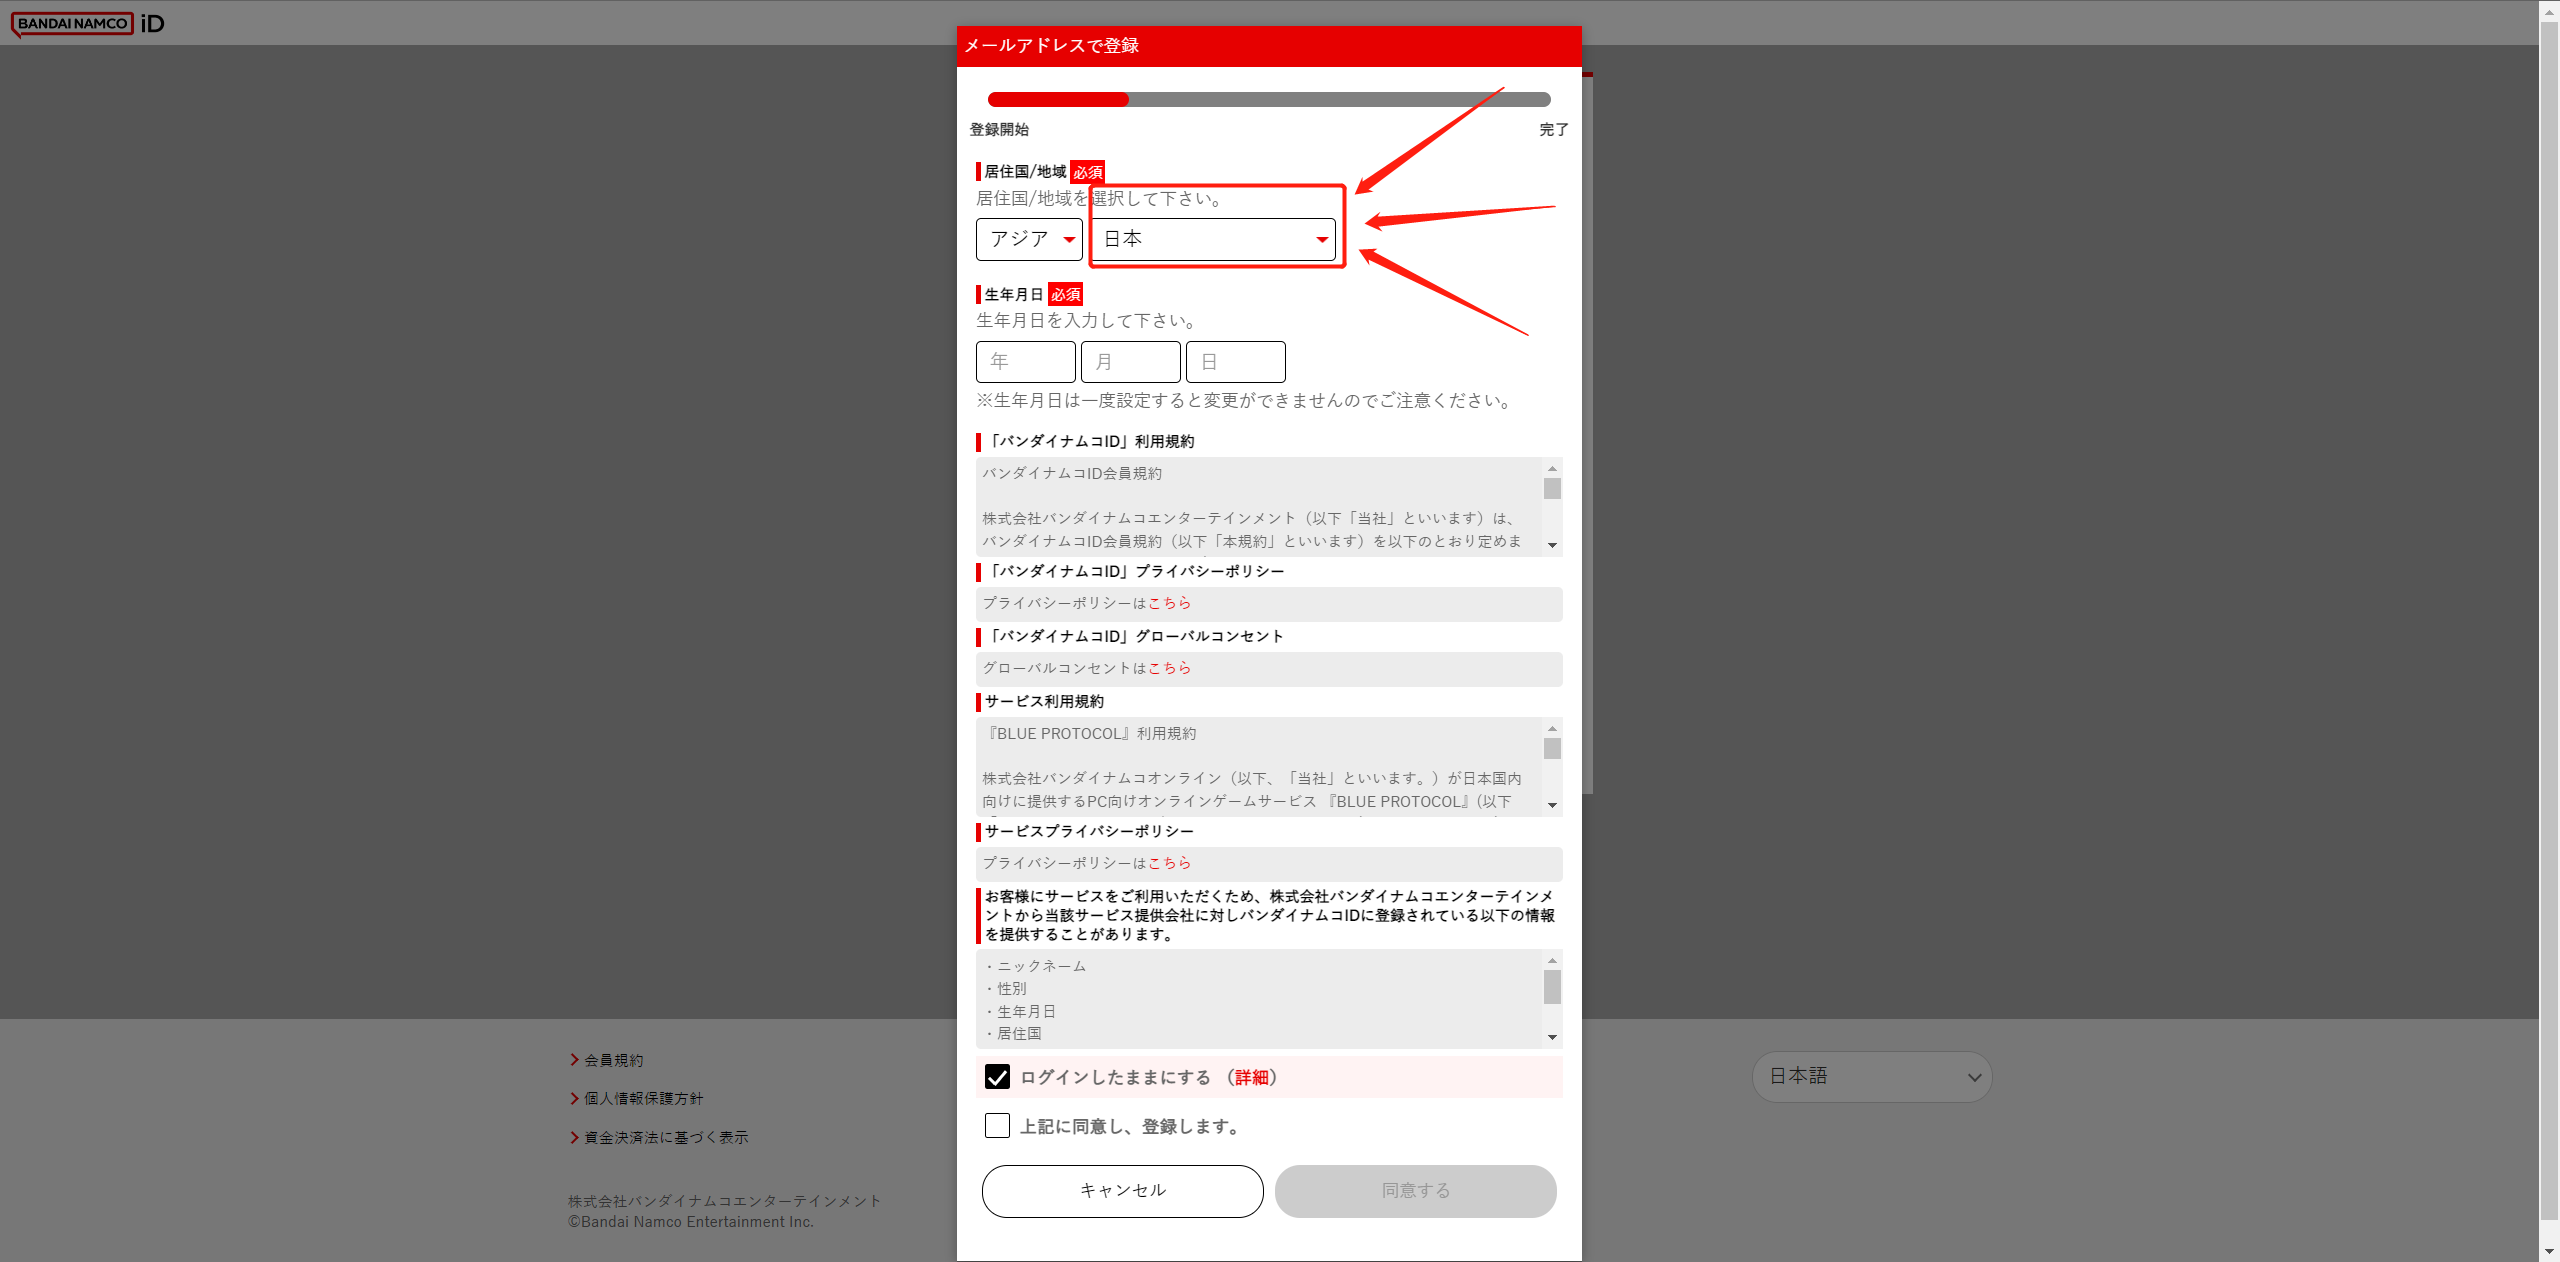Click the 日 birth day field
This screenshot has height=1262, width=2560.
click(x=1235, y=362)
